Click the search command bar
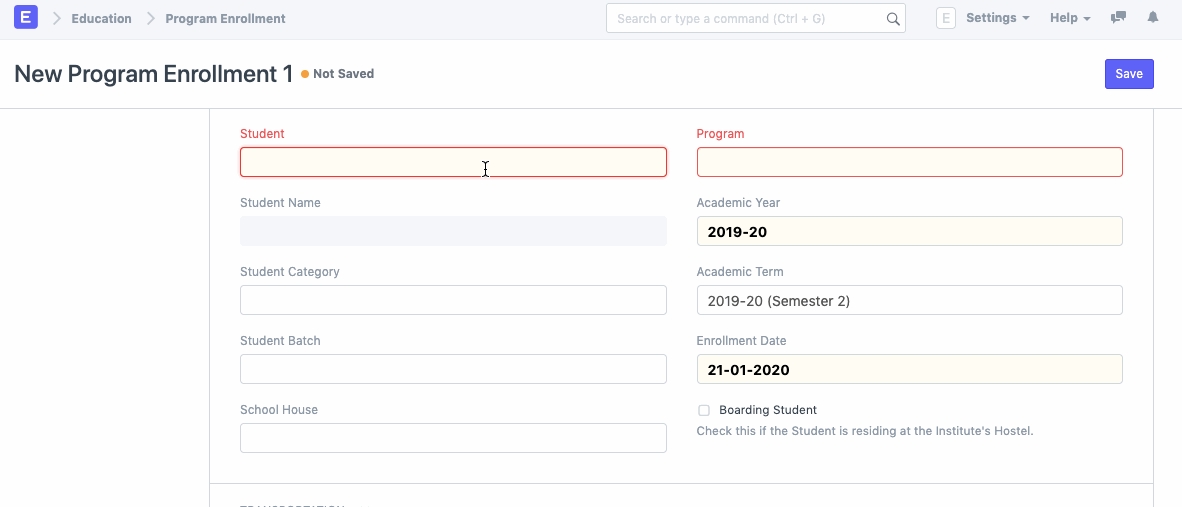Screen dimensions: 1182x507 (745, 19)
